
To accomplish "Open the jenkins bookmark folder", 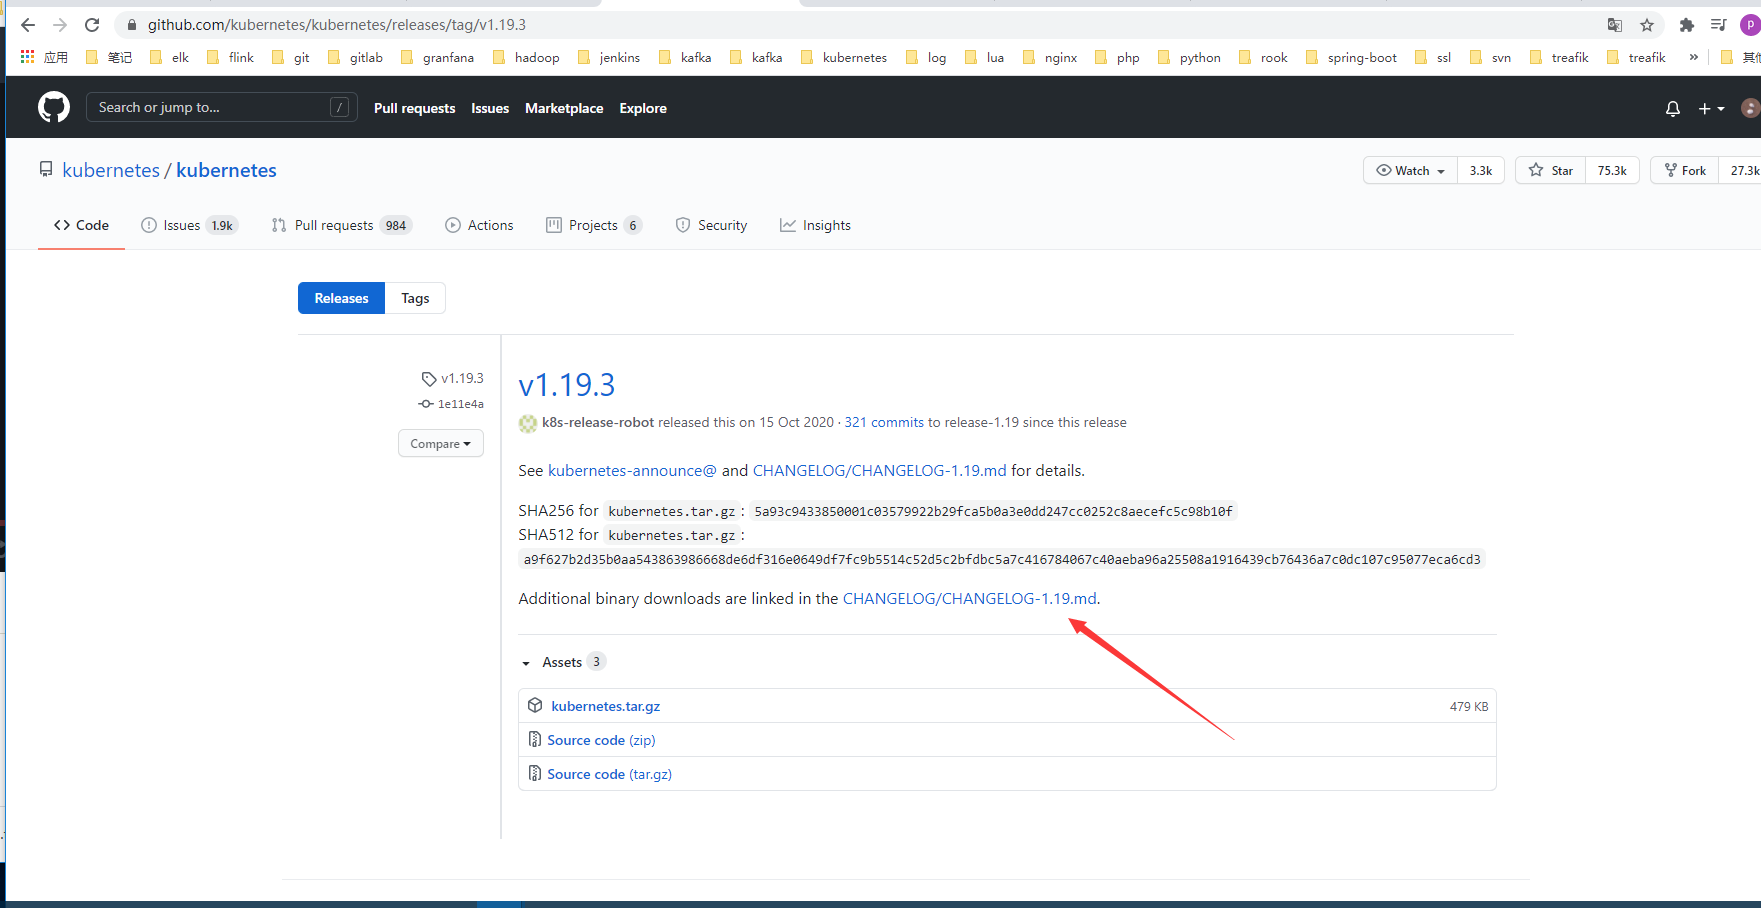I will [x=609, y=57].
